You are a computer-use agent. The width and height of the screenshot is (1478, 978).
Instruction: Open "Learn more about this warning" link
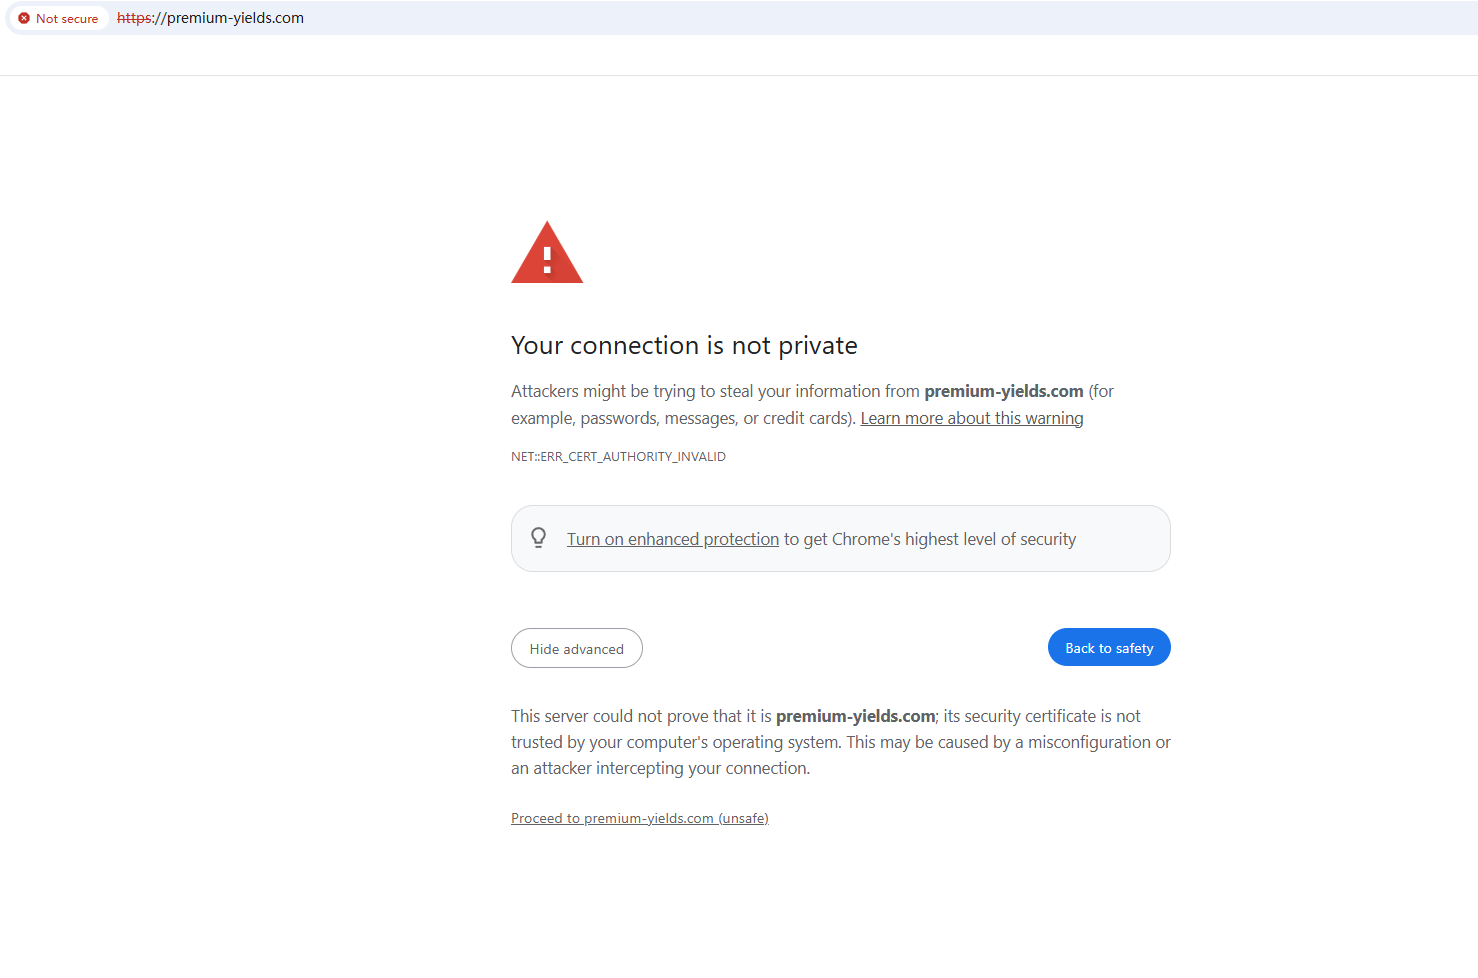[x=971, y=418]
